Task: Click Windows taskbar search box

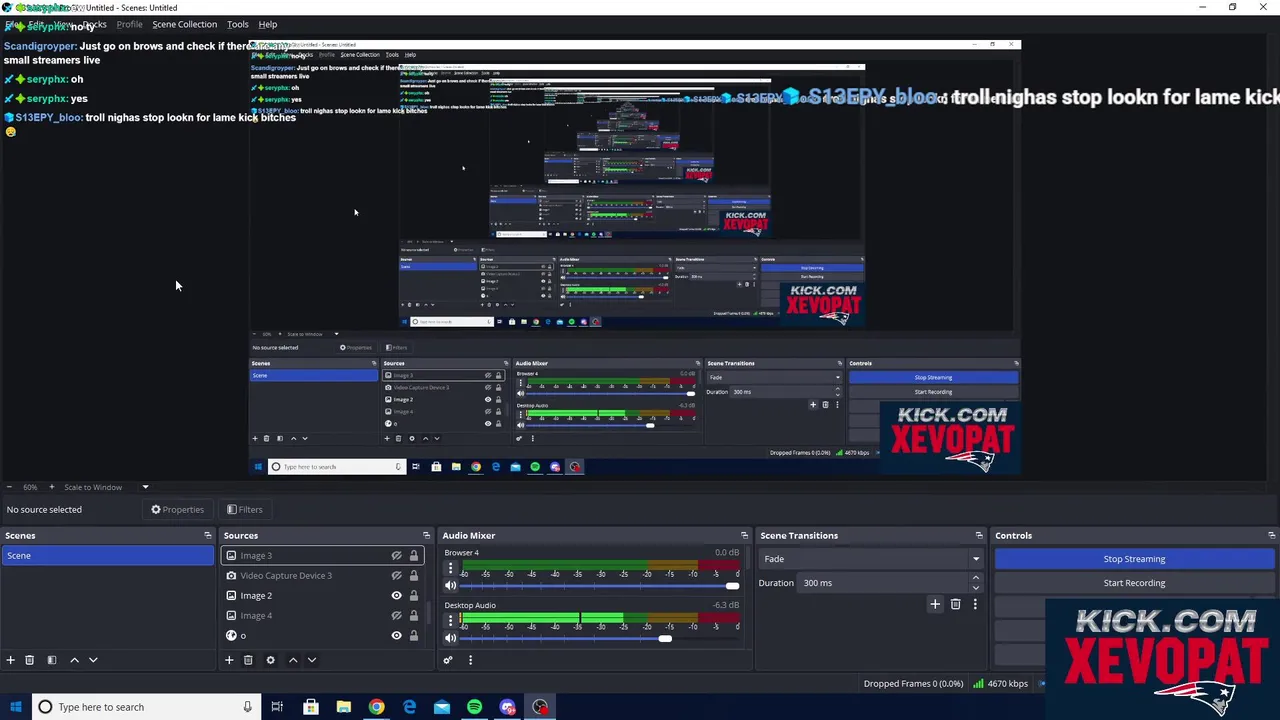Action: pyautogui.click(x=145, y=707)
